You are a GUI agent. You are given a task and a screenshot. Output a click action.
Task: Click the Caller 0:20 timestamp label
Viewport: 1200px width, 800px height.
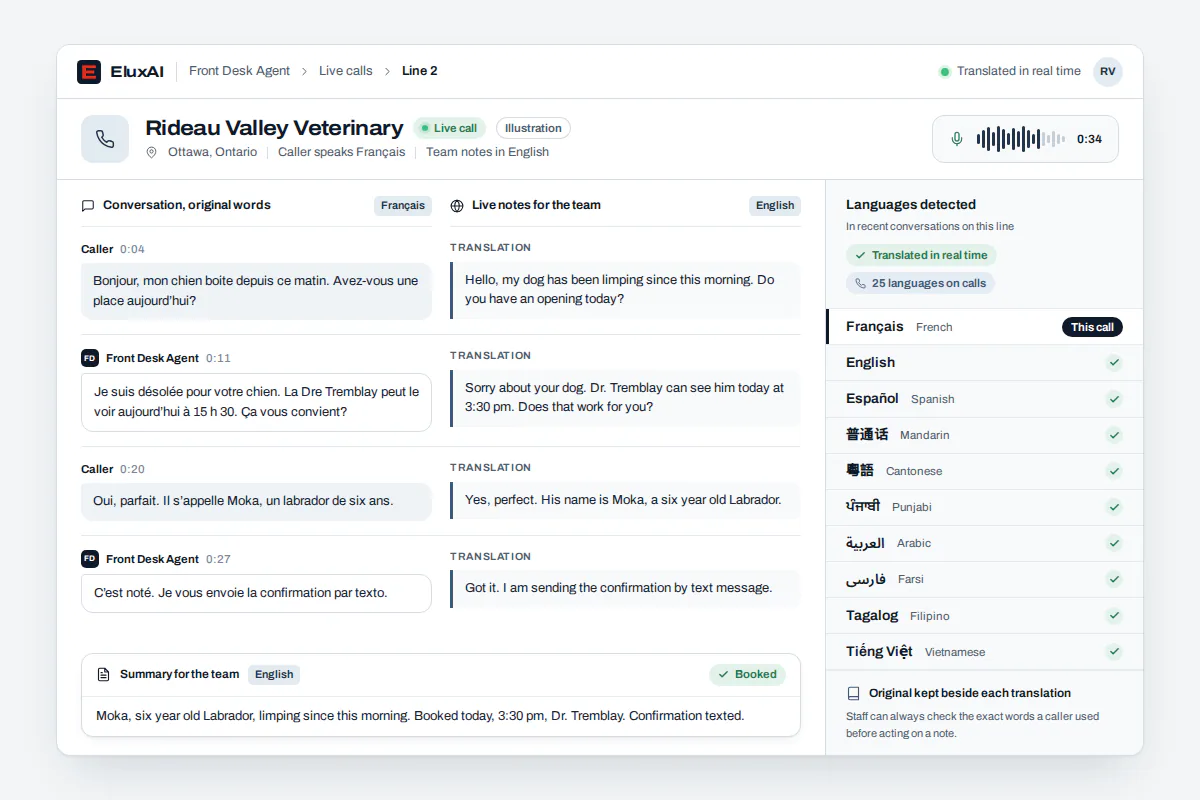(113, 469)
